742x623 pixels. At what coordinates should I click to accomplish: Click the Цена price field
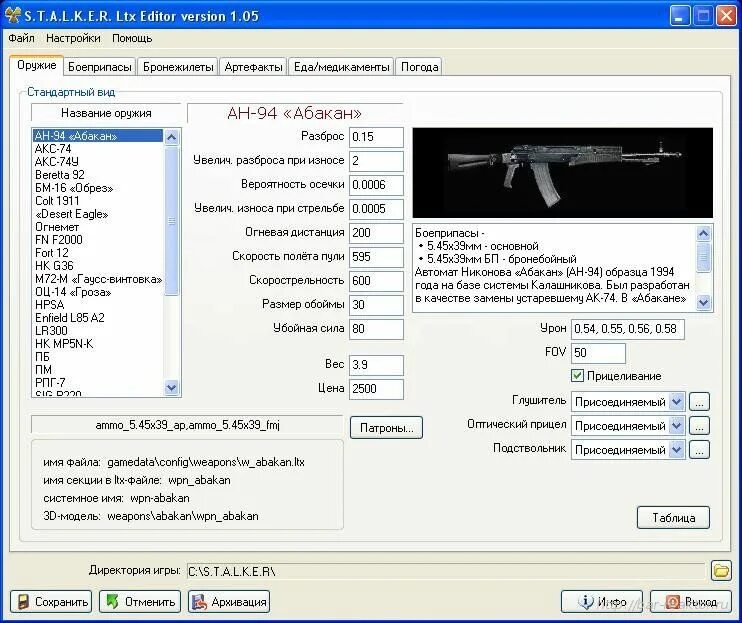[376, 389]
